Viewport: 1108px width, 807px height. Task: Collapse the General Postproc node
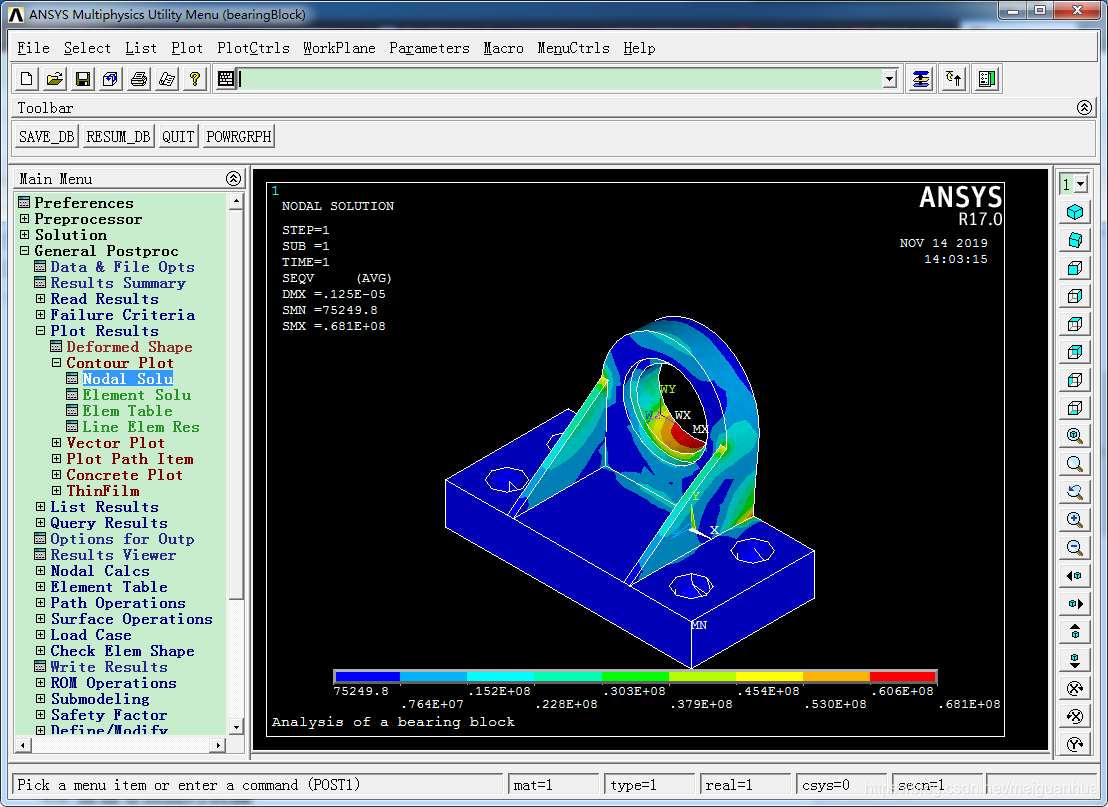[25, 251]
